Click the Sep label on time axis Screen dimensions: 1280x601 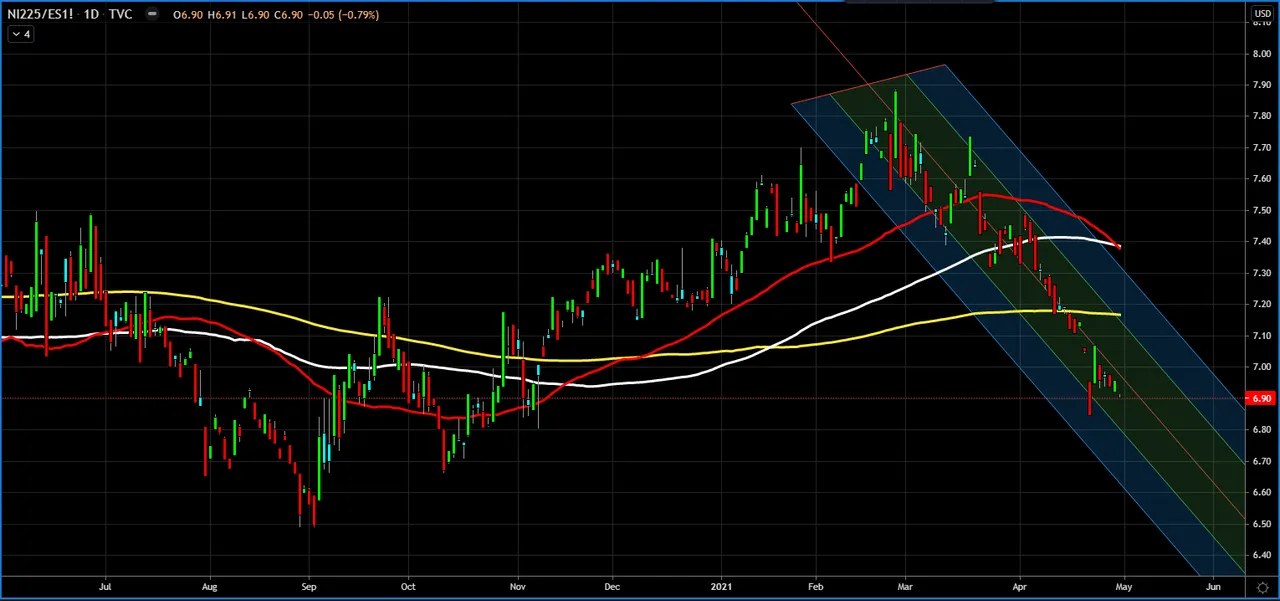pos(309,588)
